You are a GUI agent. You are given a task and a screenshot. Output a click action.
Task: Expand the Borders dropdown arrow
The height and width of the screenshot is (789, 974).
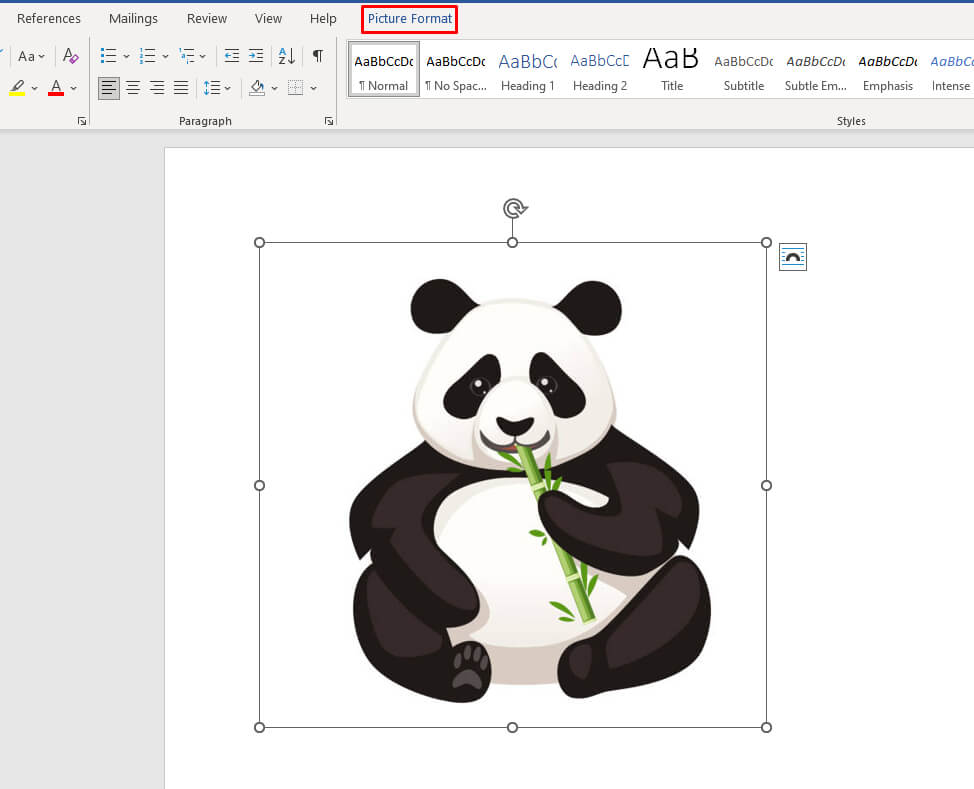pos(313,88)
